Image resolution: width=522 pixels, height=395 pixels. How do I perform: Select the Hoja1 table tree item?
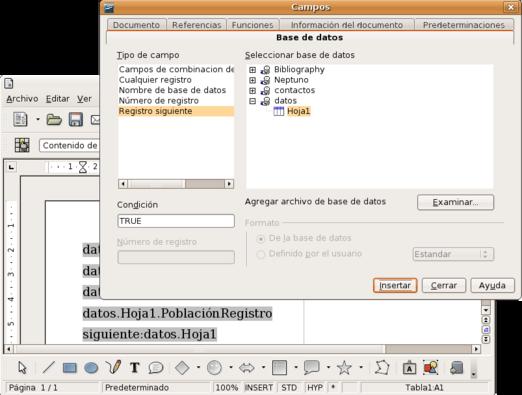pos(299,111)
